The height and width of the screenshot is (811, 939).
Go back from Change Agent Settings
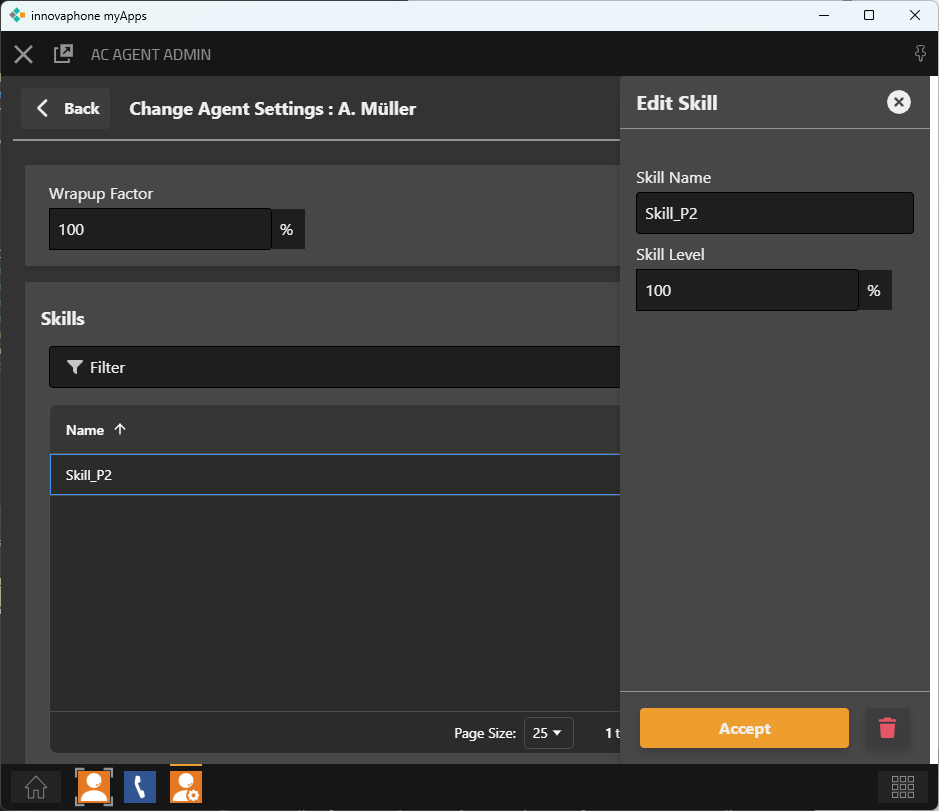click(66, 108)
